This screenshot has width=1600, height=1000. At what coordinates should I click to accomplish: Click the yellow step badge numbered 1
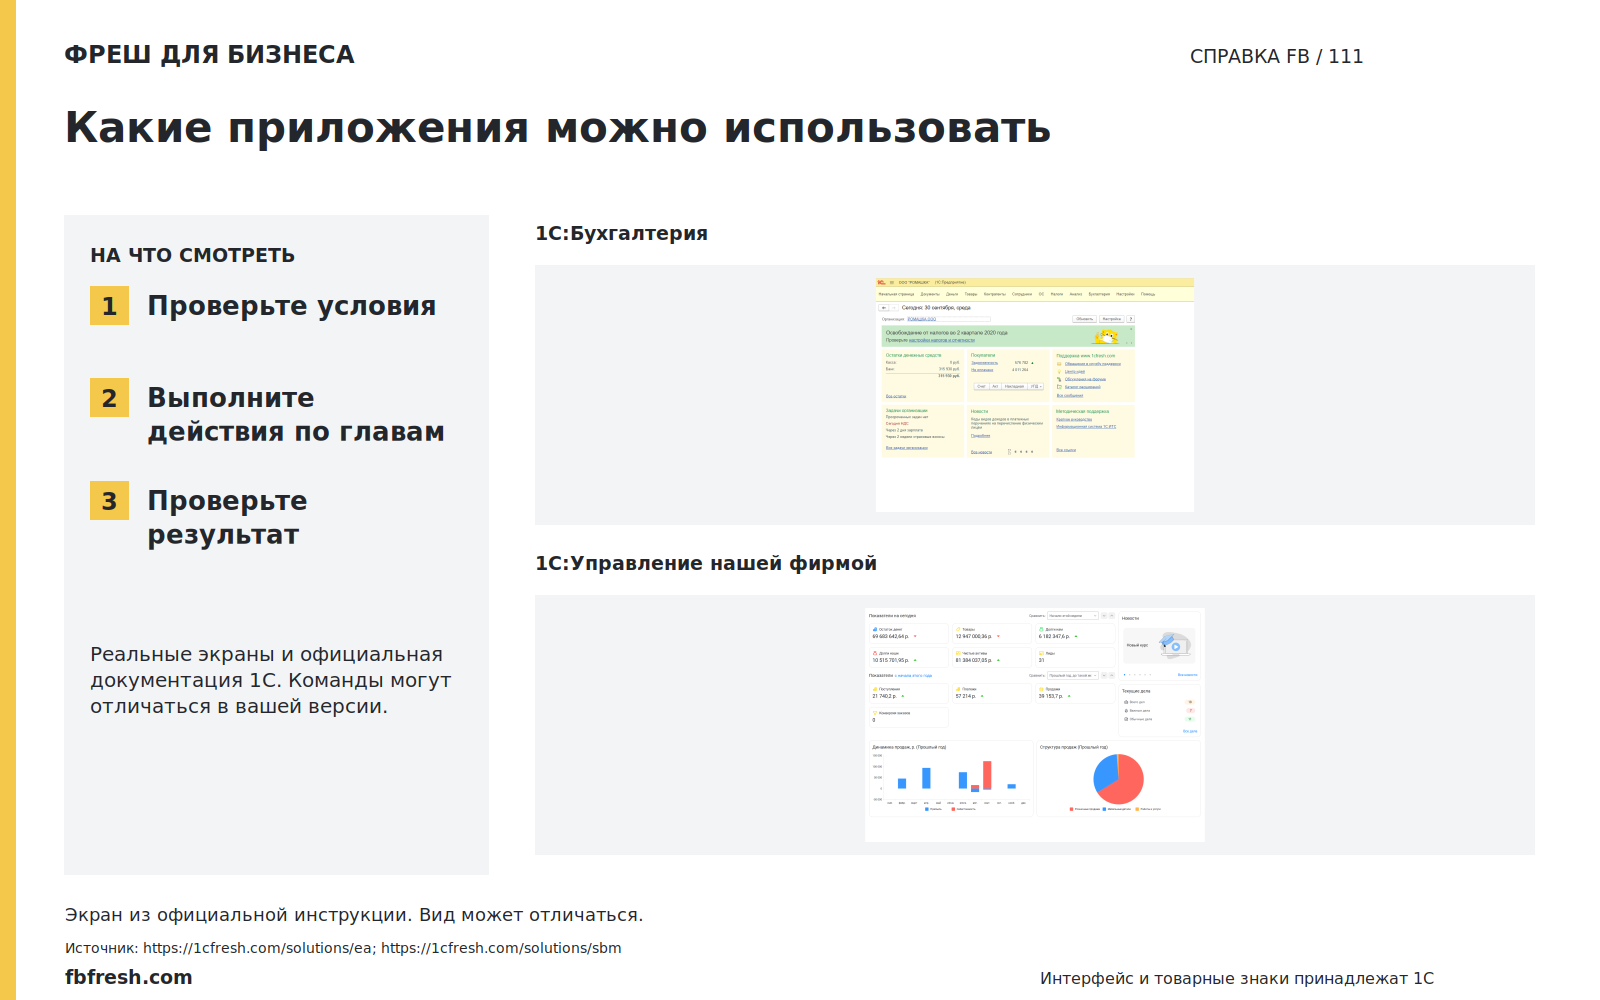(109, 306)
